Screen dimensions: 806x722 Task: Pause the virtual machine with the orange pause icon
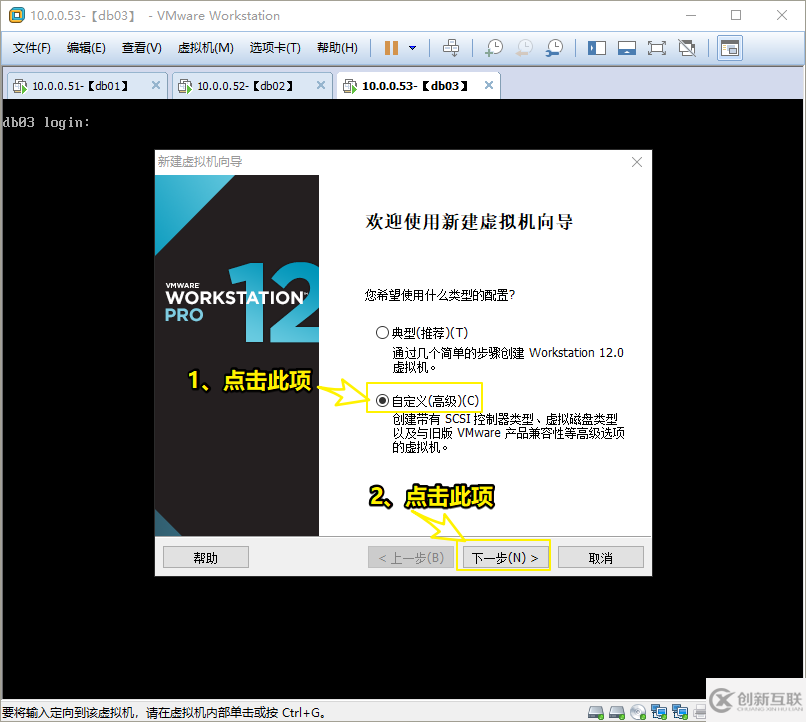(391, 48)
